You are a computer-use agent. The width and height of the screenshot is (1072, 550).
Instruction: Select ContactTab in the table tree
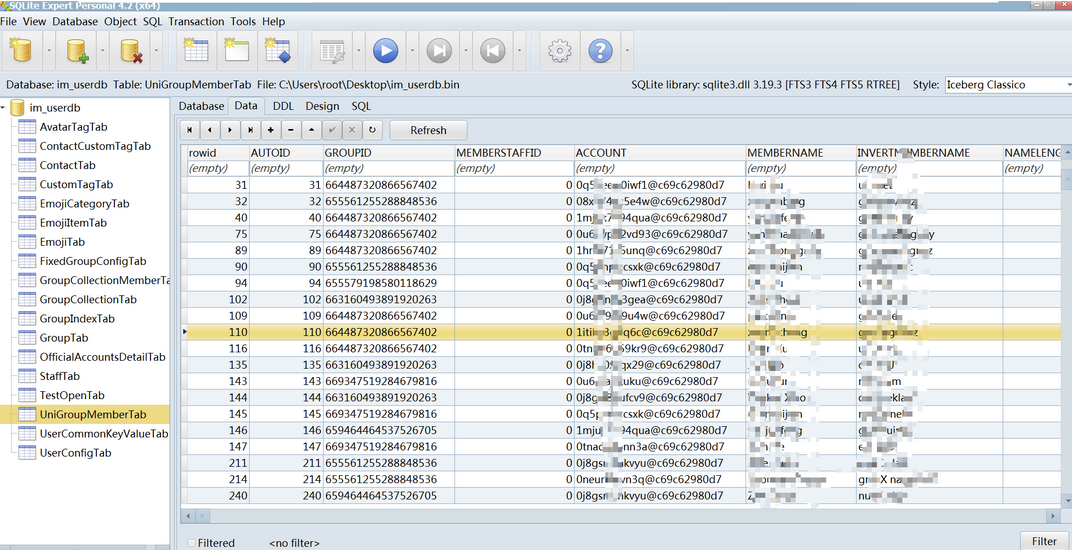pyautogui.click(x=67, y=166)
